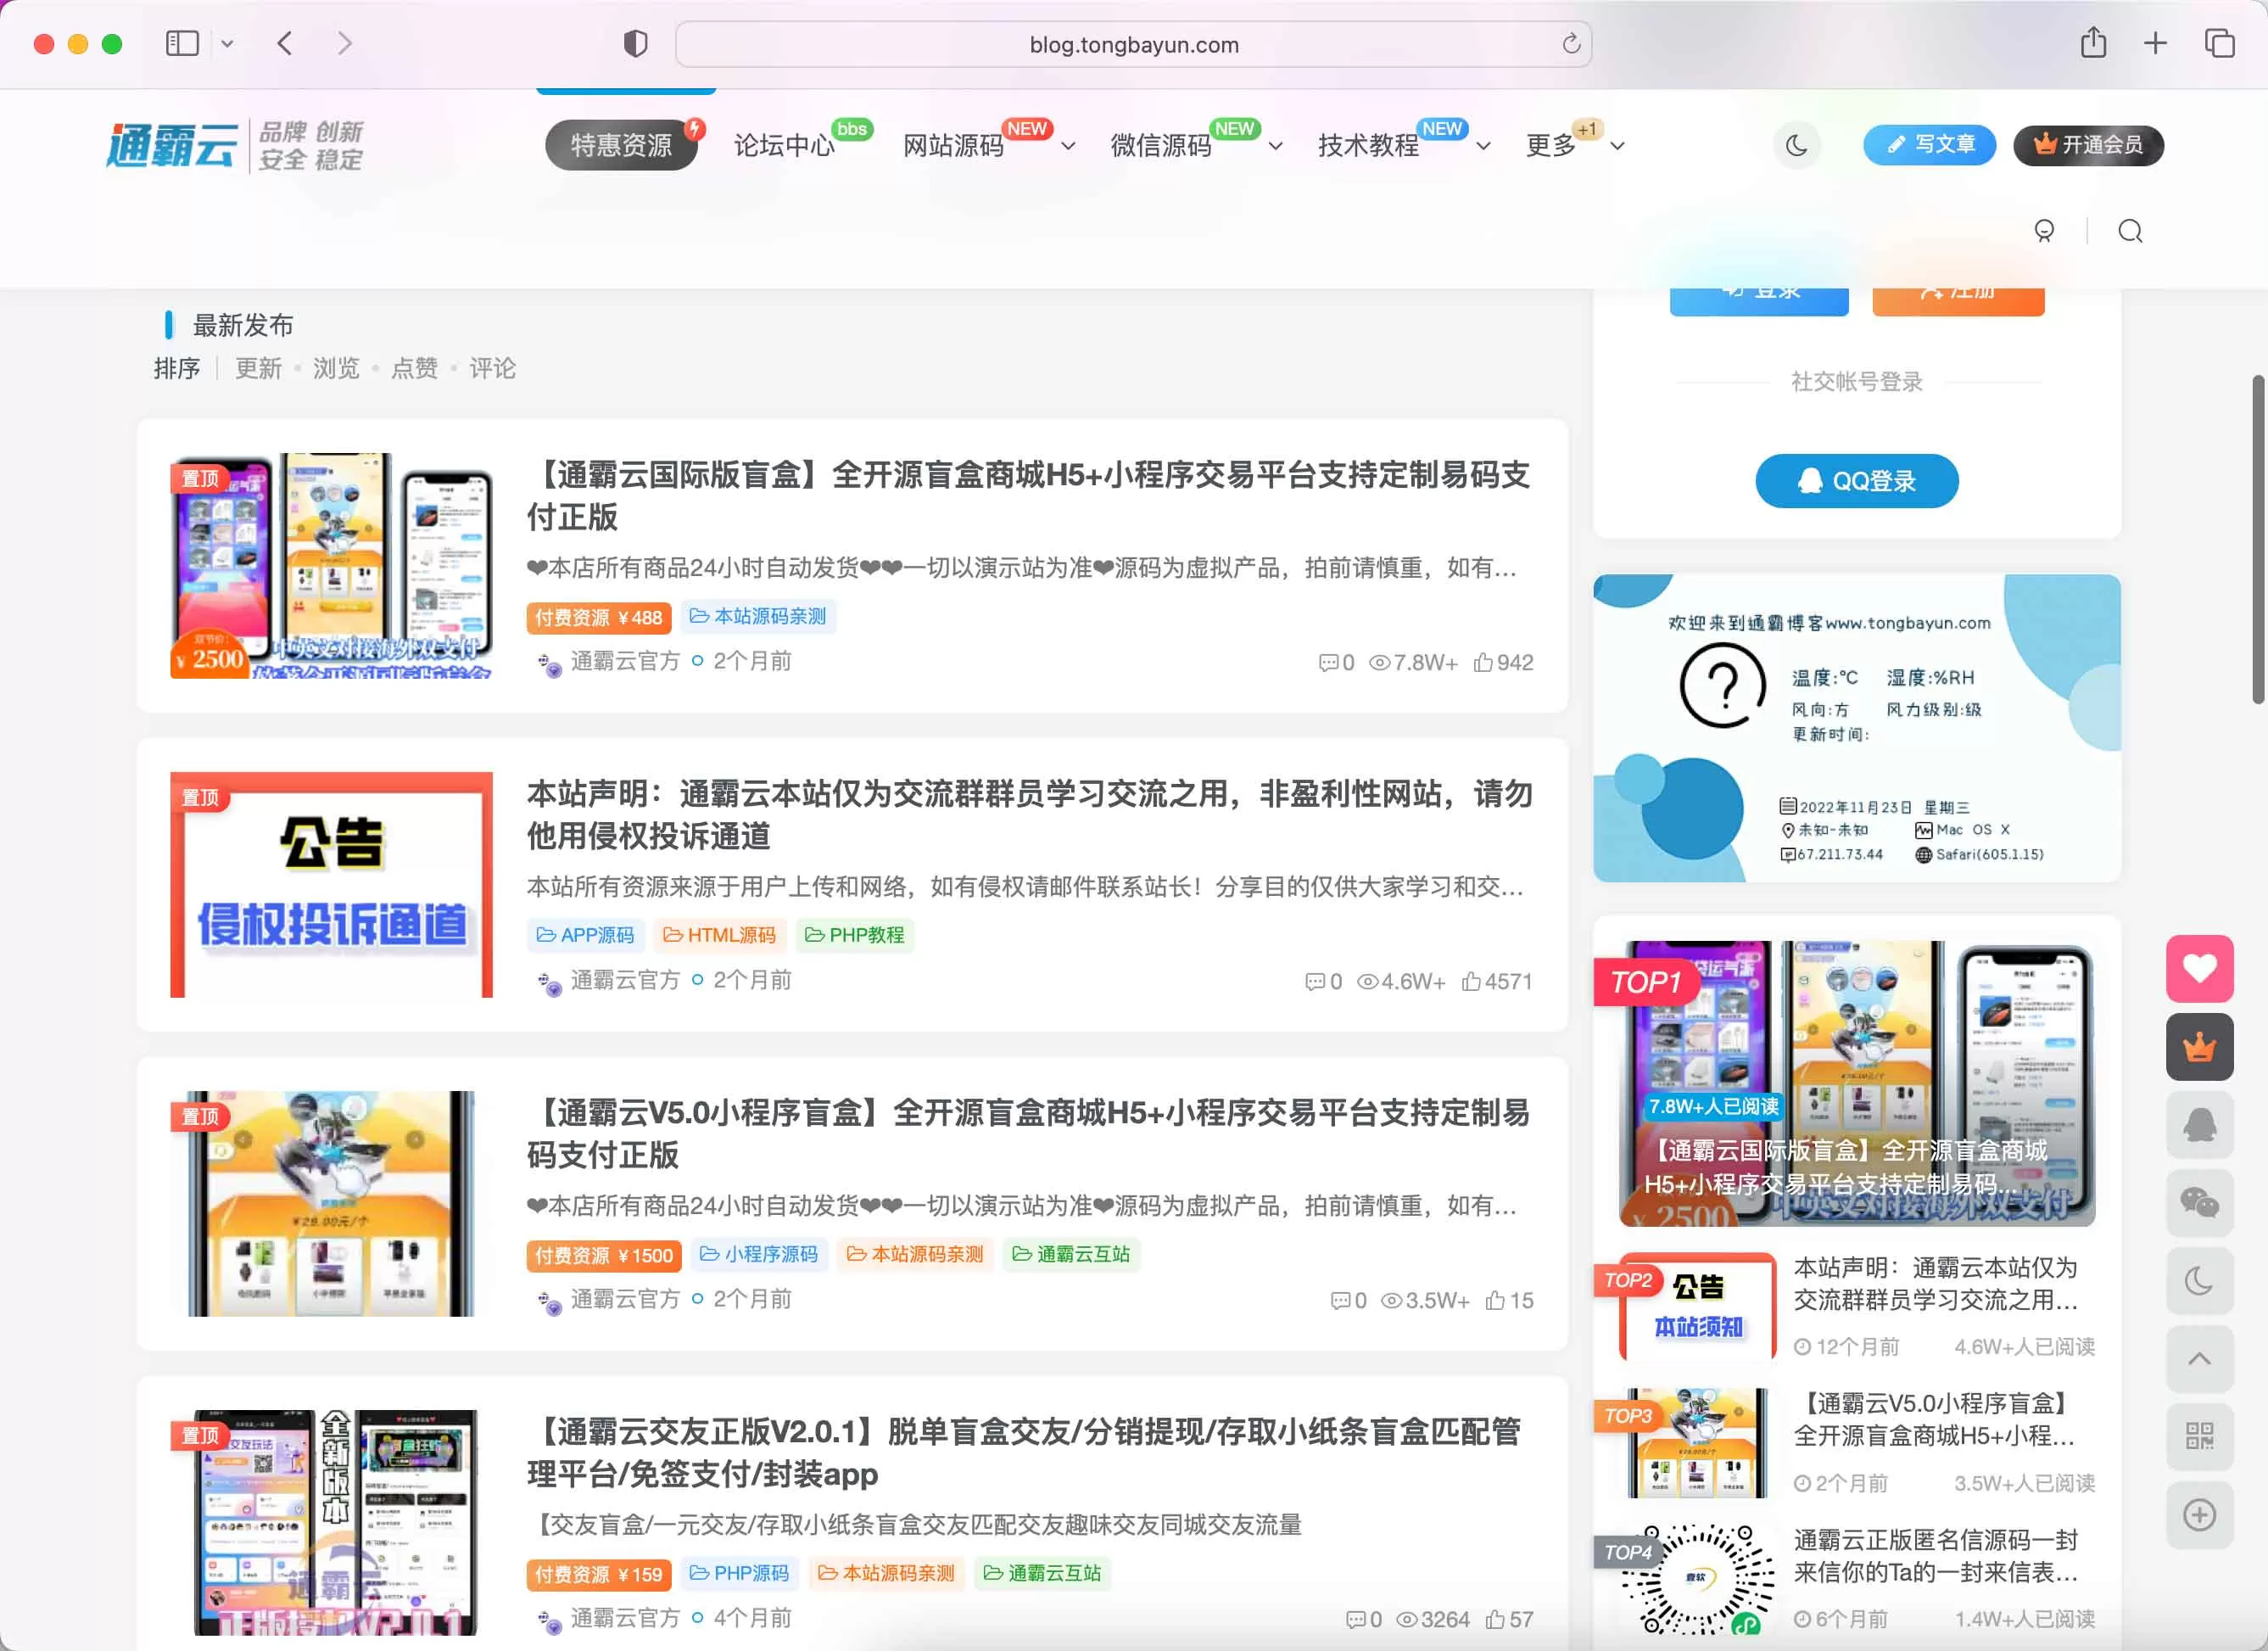This screenshot has height=1651, width=2268.
Task: Sort posts by 评论
Action: pyautogui.click(x=492, y=368)
